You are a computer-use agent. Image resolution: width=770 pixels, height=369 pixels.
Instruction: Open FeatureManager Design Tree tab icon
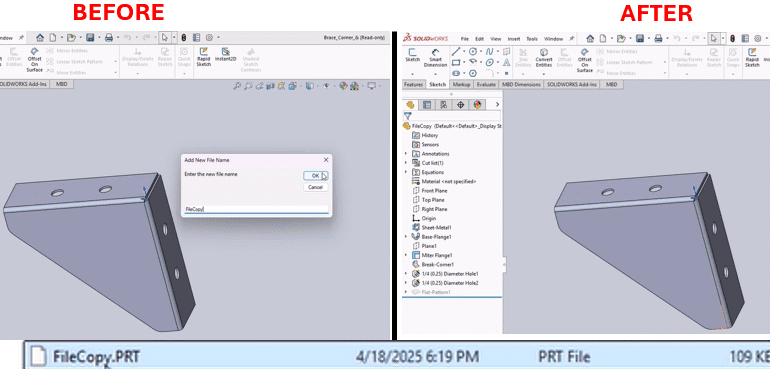coord(410,105)
